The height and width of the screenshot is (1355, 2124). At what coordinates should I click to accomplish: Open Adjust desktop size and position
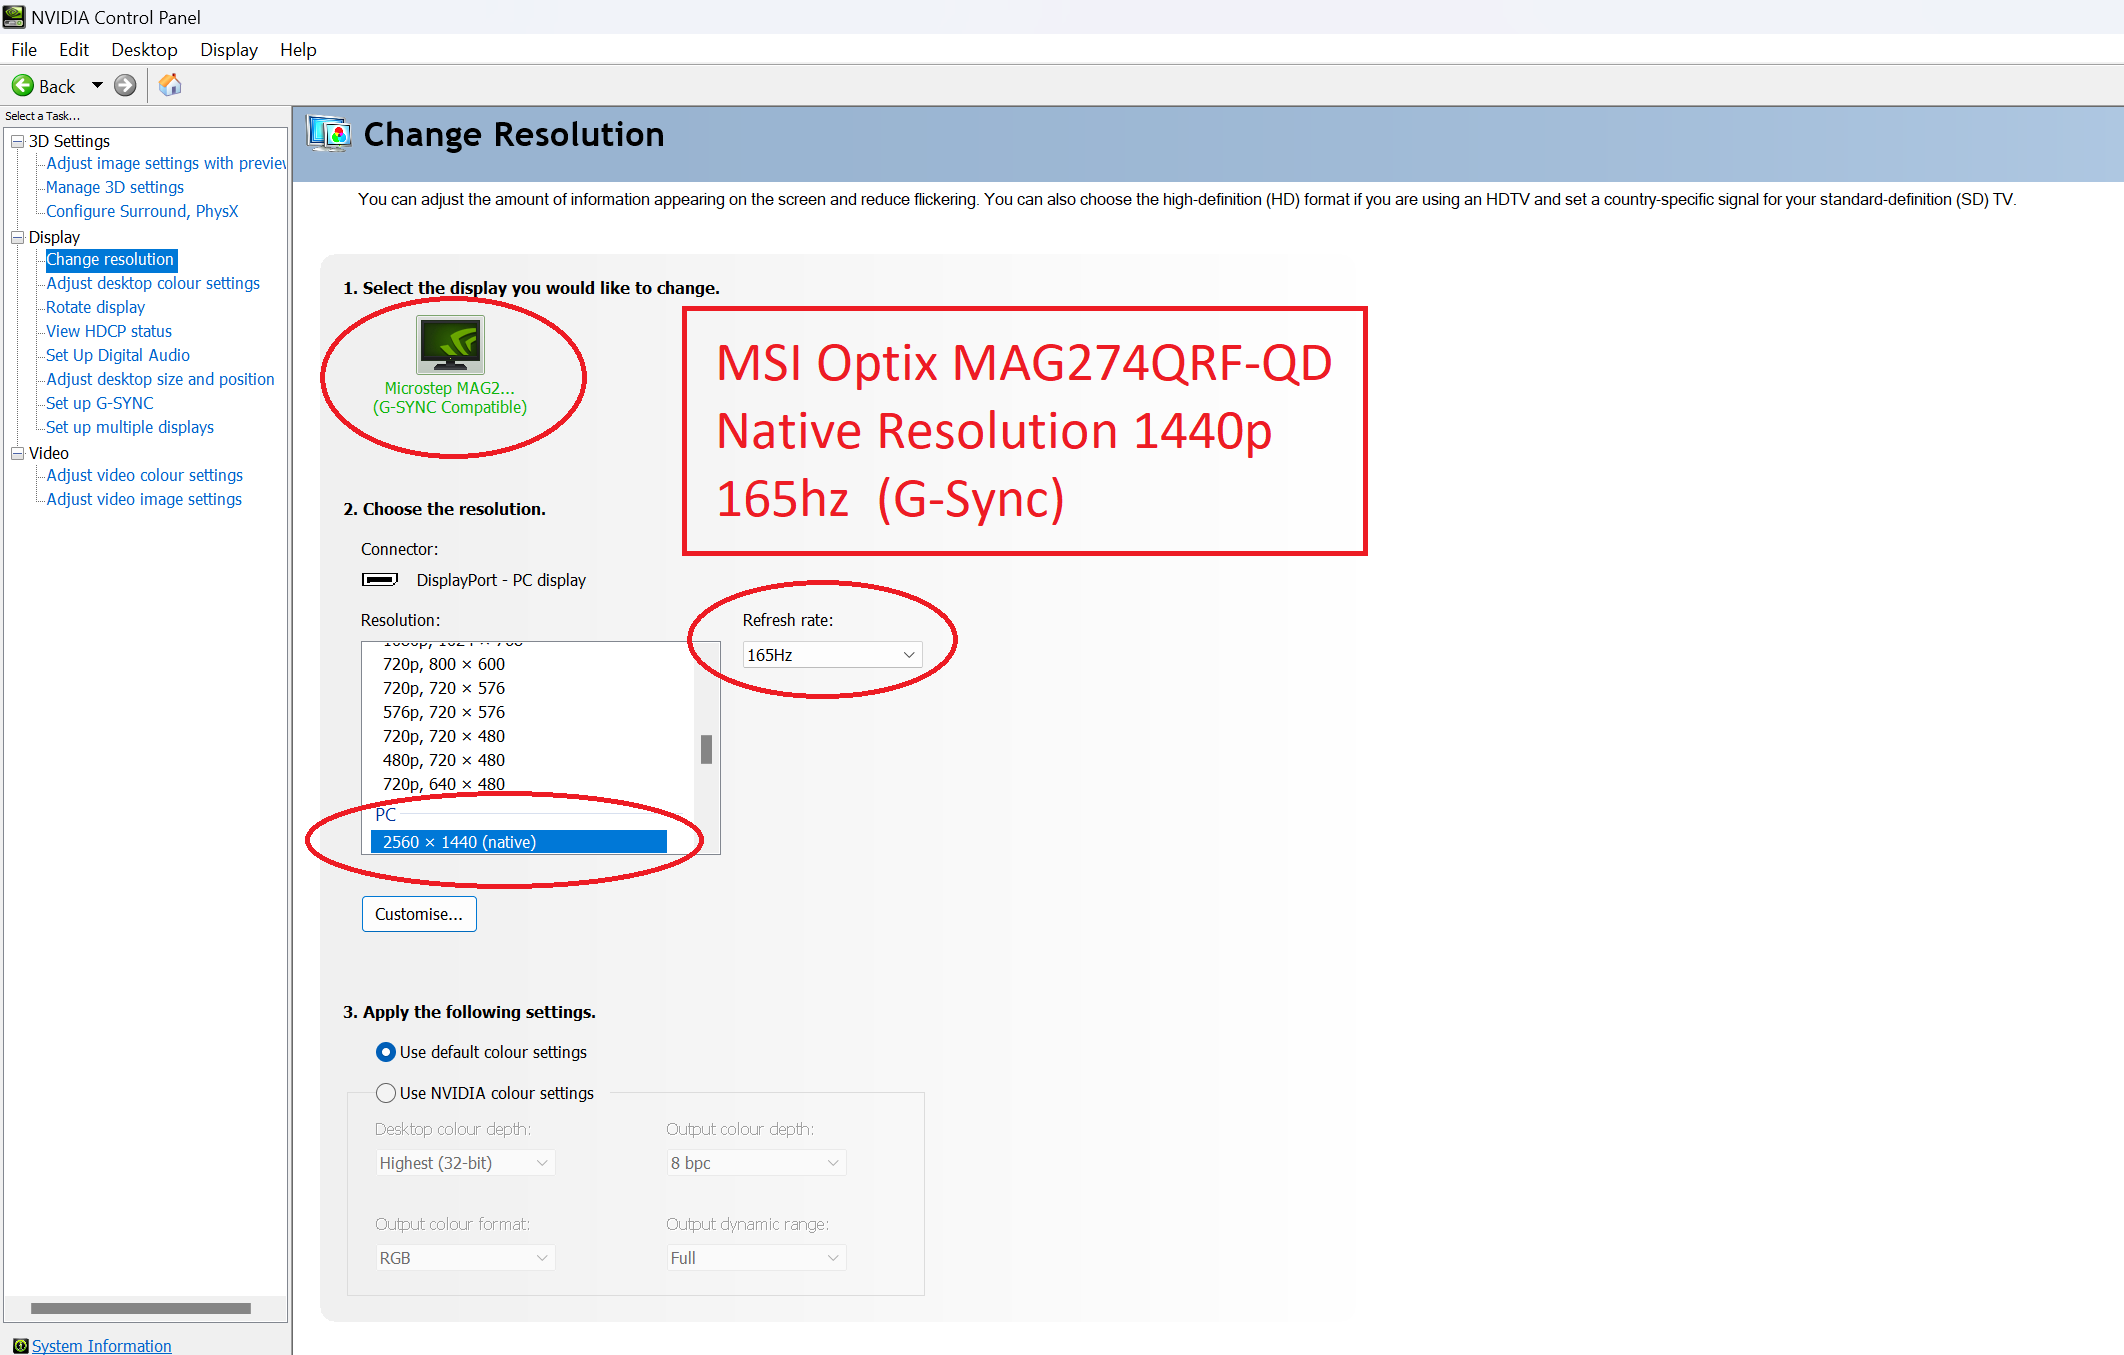pyautogui.click(x=160, y=379)
